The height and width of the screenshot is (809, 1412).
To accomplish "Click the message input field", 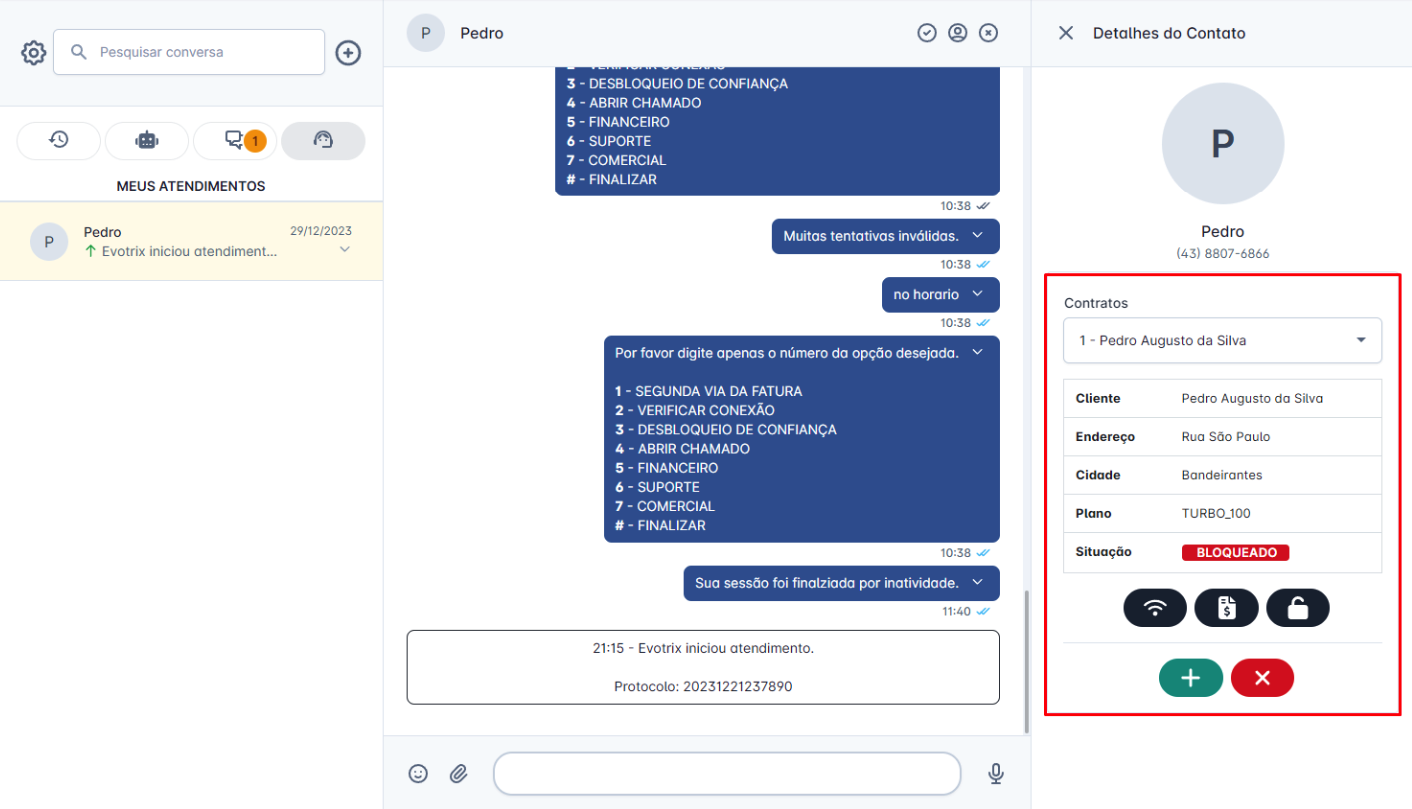I will pyautogui.click(x=727, y=773).
